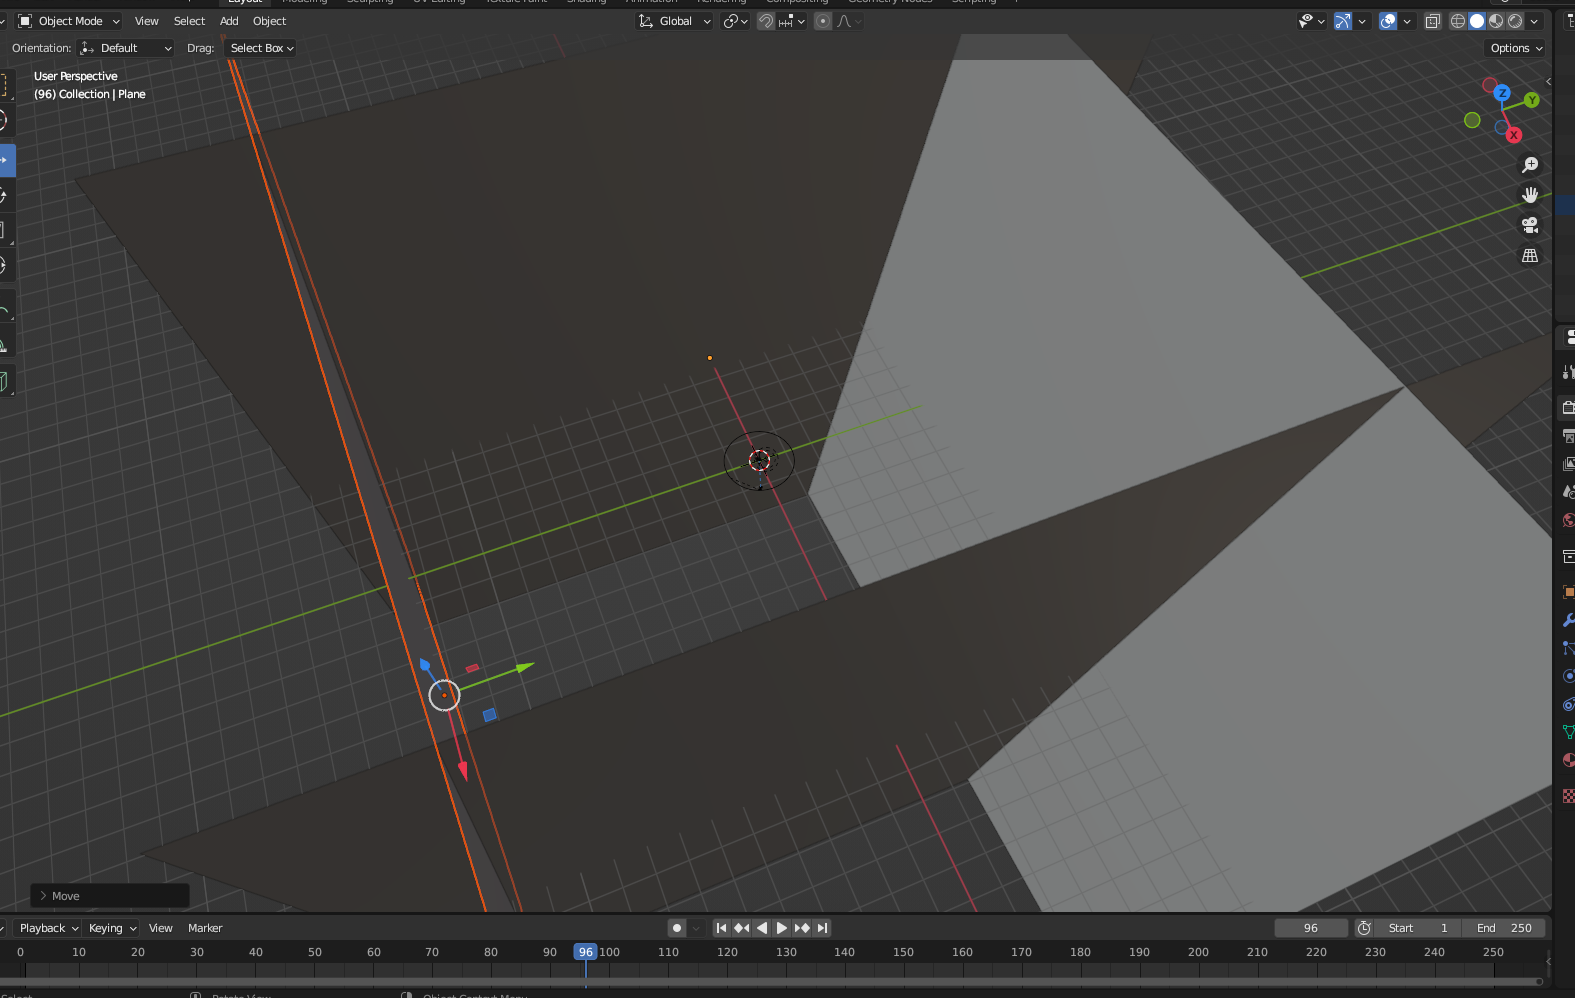Viewport: 1575px width, 998px height.
Task: Open the Global transform orientation dropdown
Action: (675, 21)
